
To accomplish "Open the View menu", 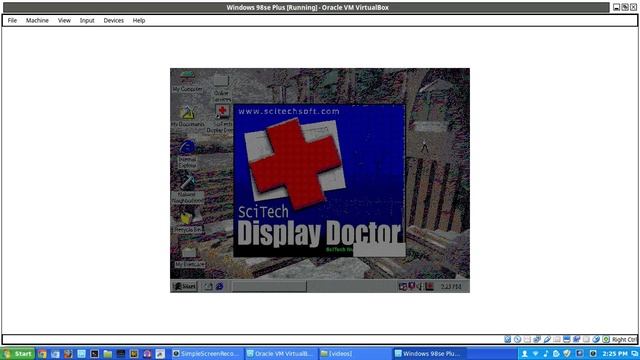I will click(64, 20).
